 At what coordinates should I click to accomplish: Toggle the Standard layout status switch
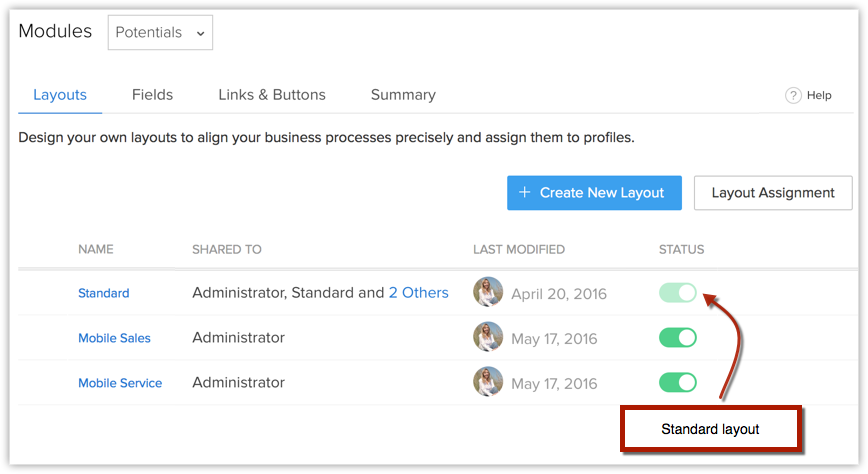[x=678, y=292]
